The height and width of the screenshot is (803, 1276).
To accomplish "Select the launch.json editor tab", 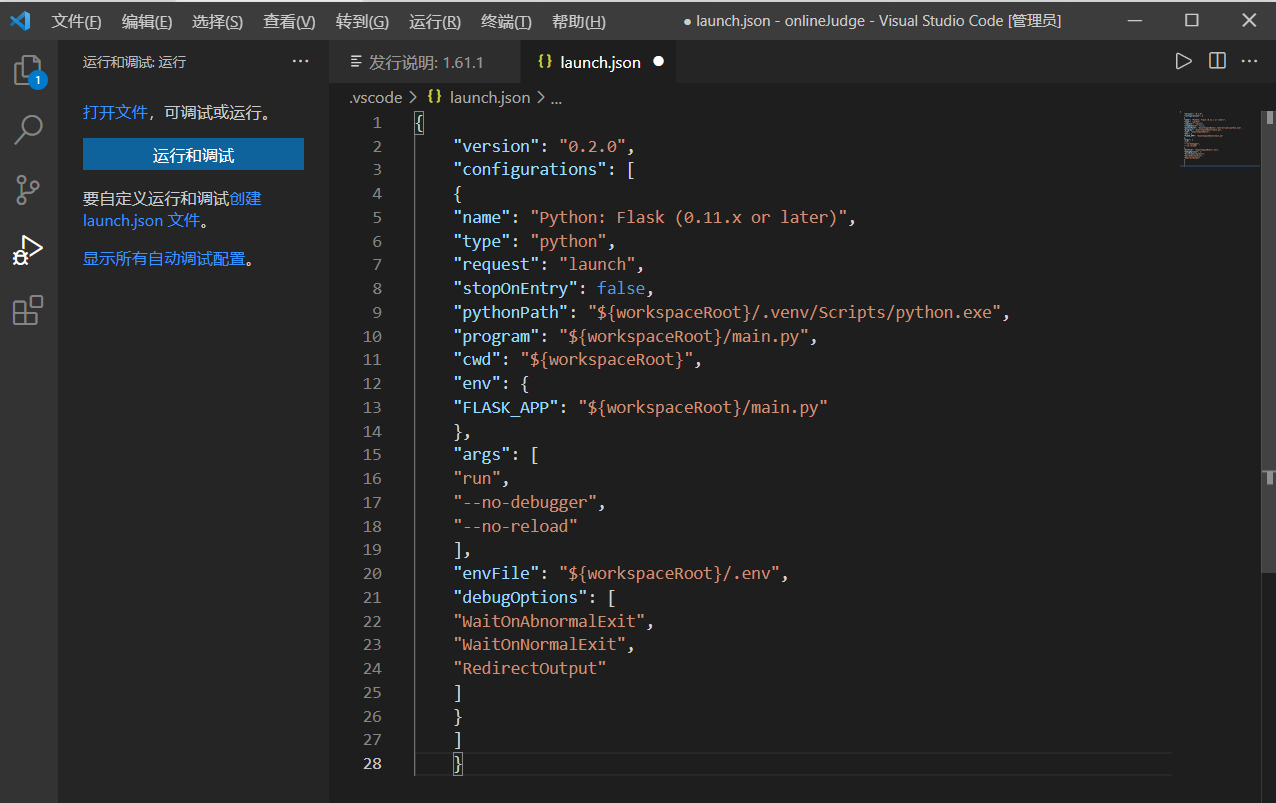I will pyautogui.click(x=598, y=62).
